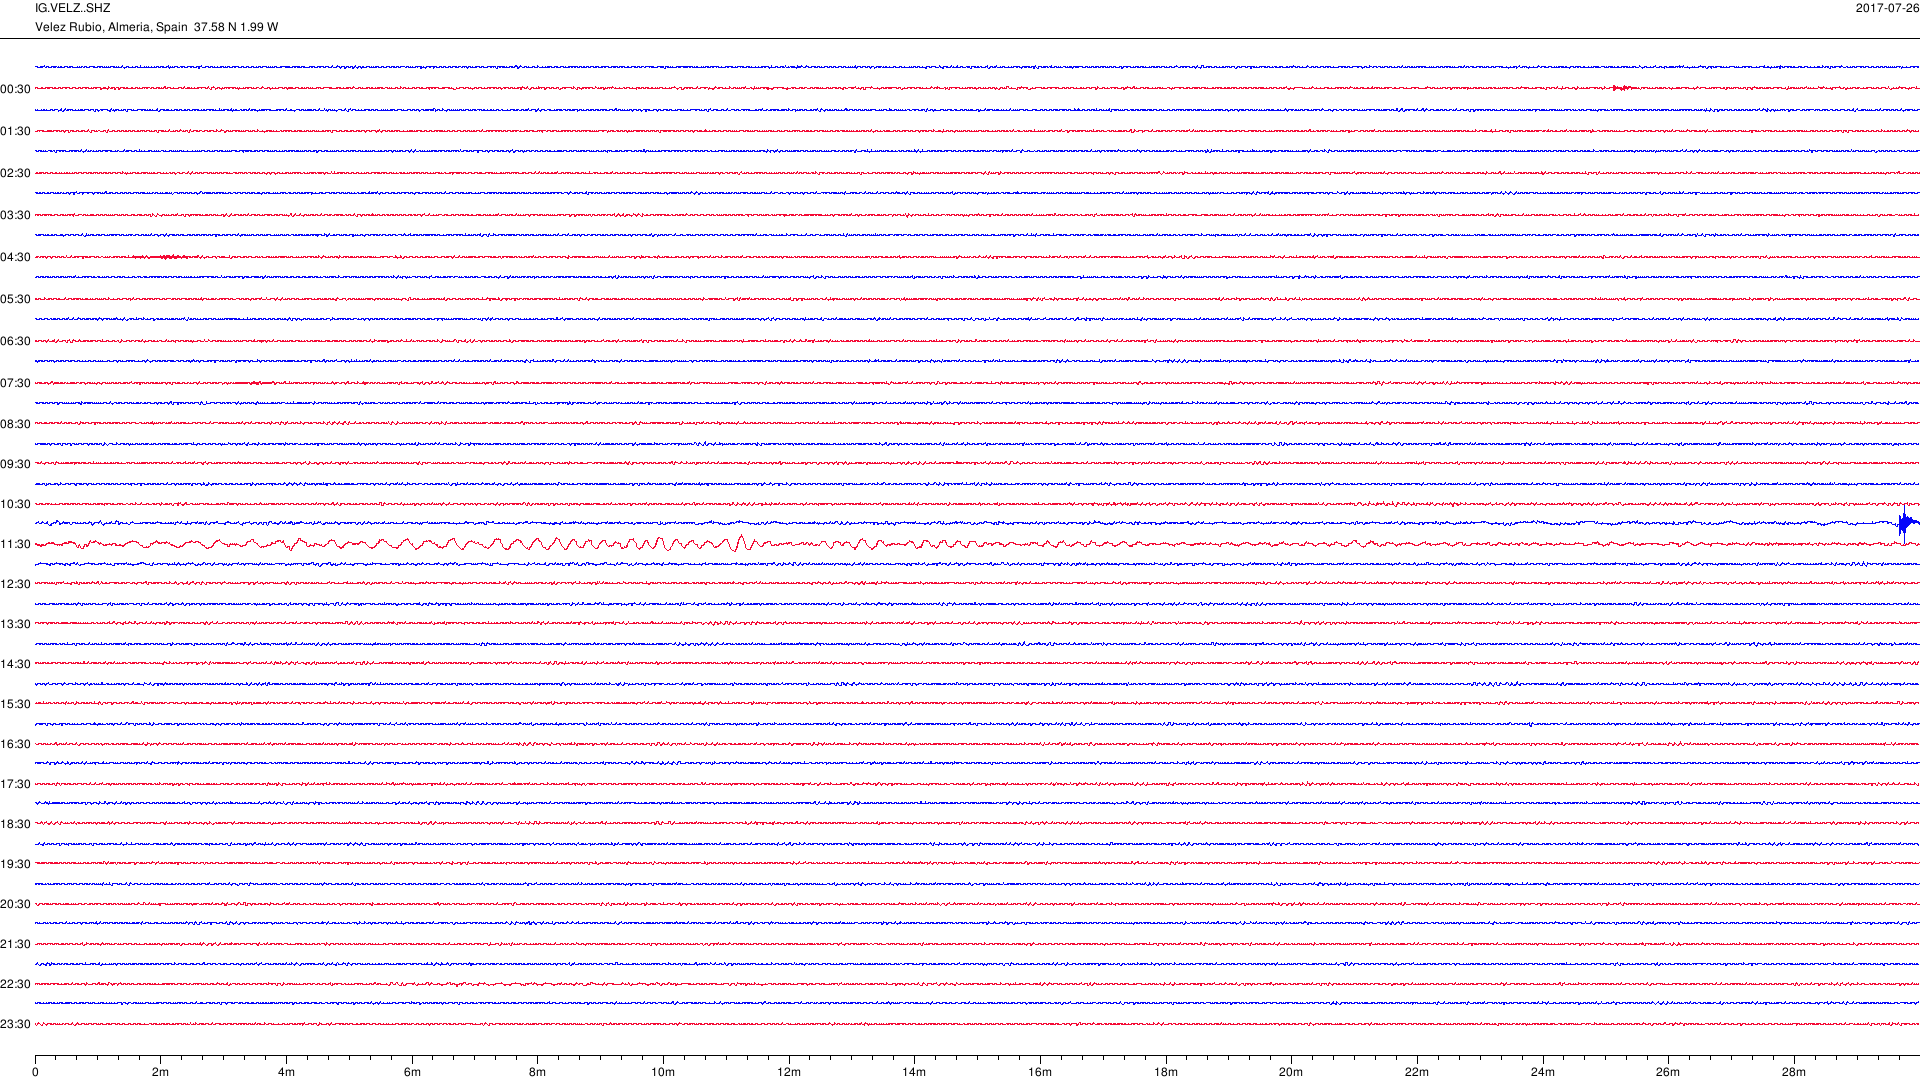Click the 8m tick label
The height and width of the screenshot is (1080, 1920).
click(x=537, y=1072)
